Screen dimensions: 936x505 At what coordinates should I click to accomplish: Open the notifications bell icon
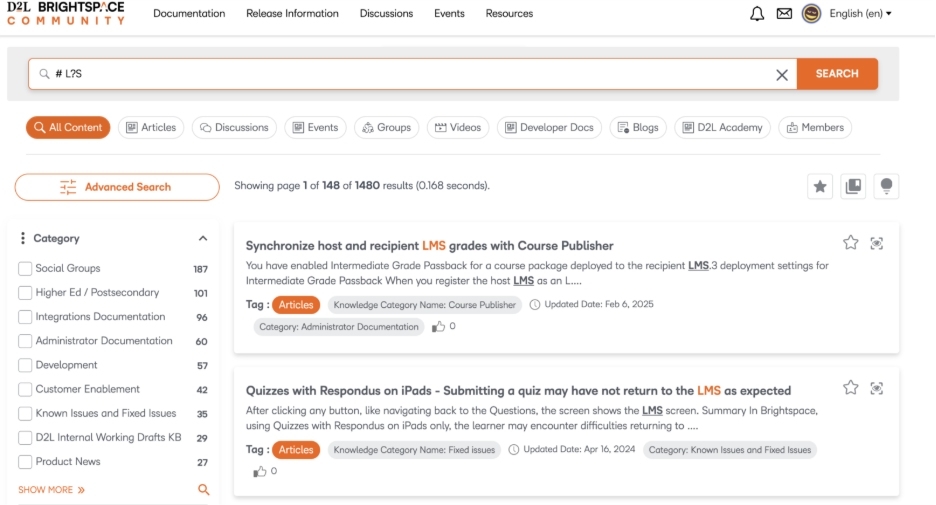pos(757,14)
